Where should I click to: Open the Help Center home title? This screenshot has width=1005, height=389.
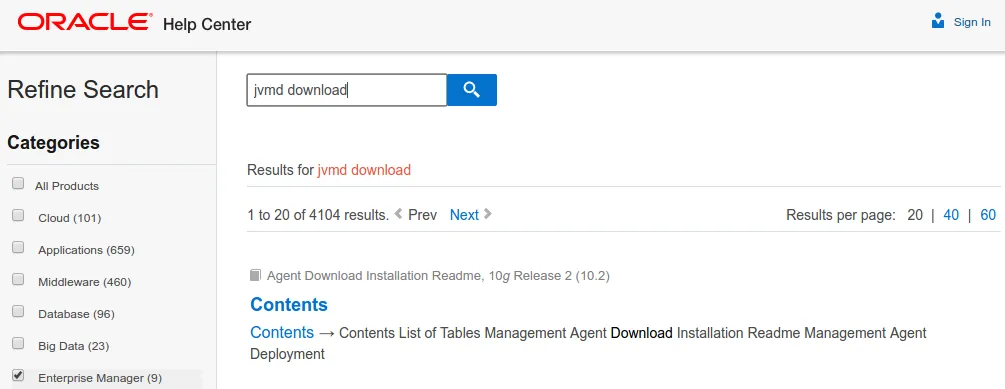click(207, 24)
